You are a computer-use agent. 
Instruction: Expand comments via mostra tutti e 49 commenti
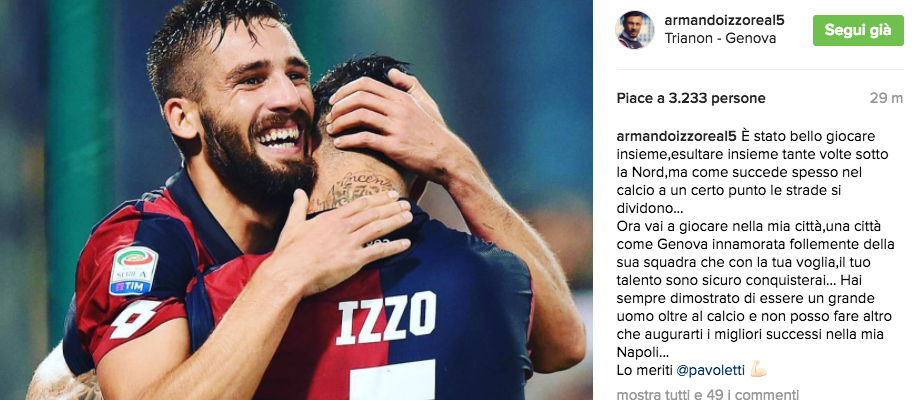click(707, 395)
